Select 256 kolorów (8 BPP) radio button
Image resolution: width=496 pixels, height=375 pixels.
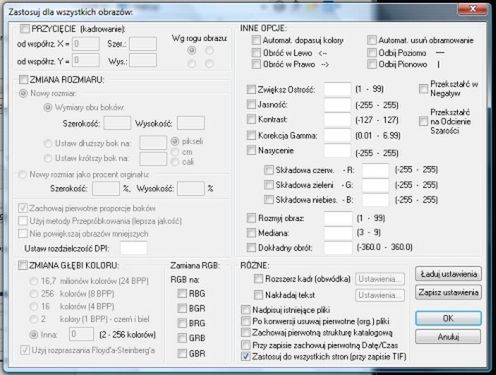[x=33, y=294]
